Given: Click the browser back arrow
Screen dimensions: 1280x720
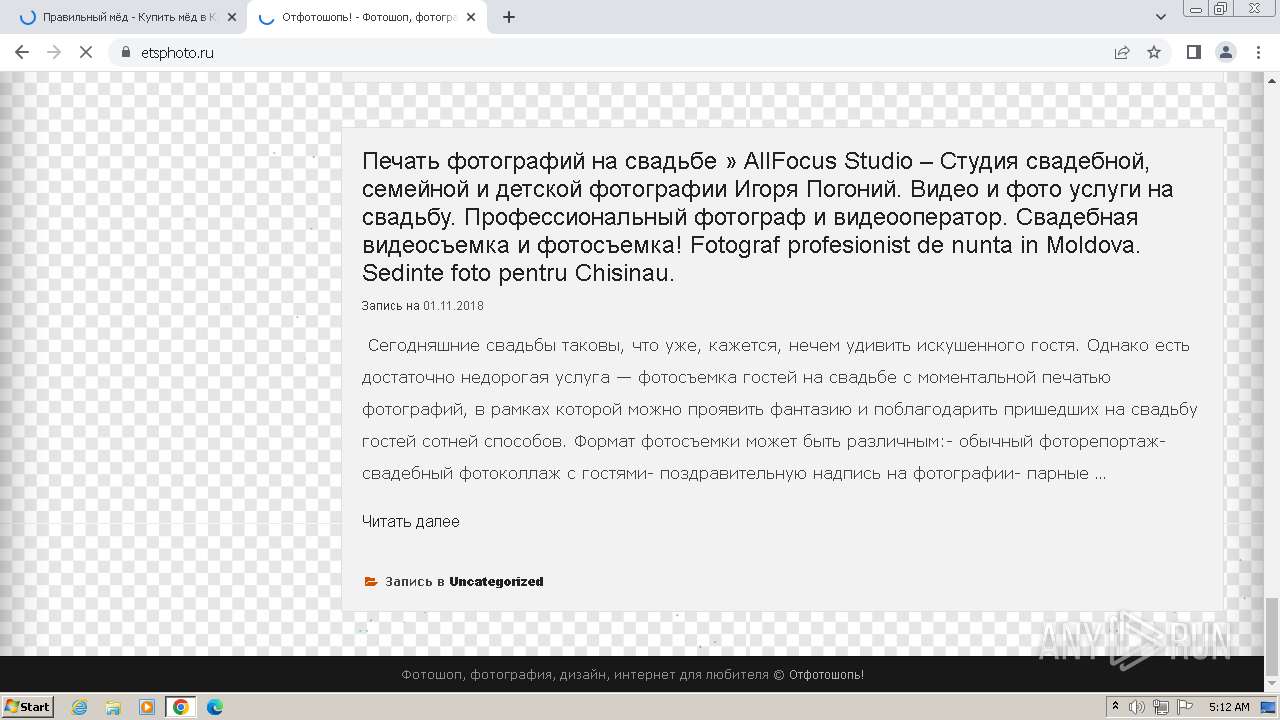Looking at the screenshot, I should pos(22,52).
